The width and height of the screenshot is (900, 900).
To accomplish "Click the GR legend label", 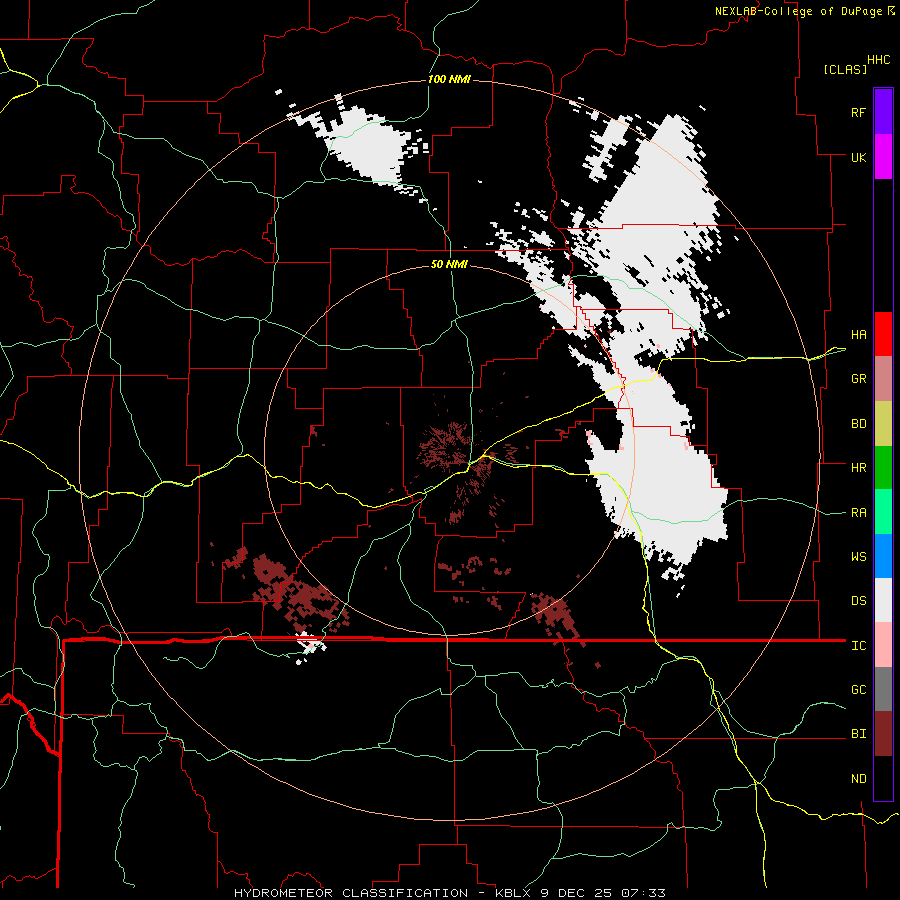I will [858, 379].
